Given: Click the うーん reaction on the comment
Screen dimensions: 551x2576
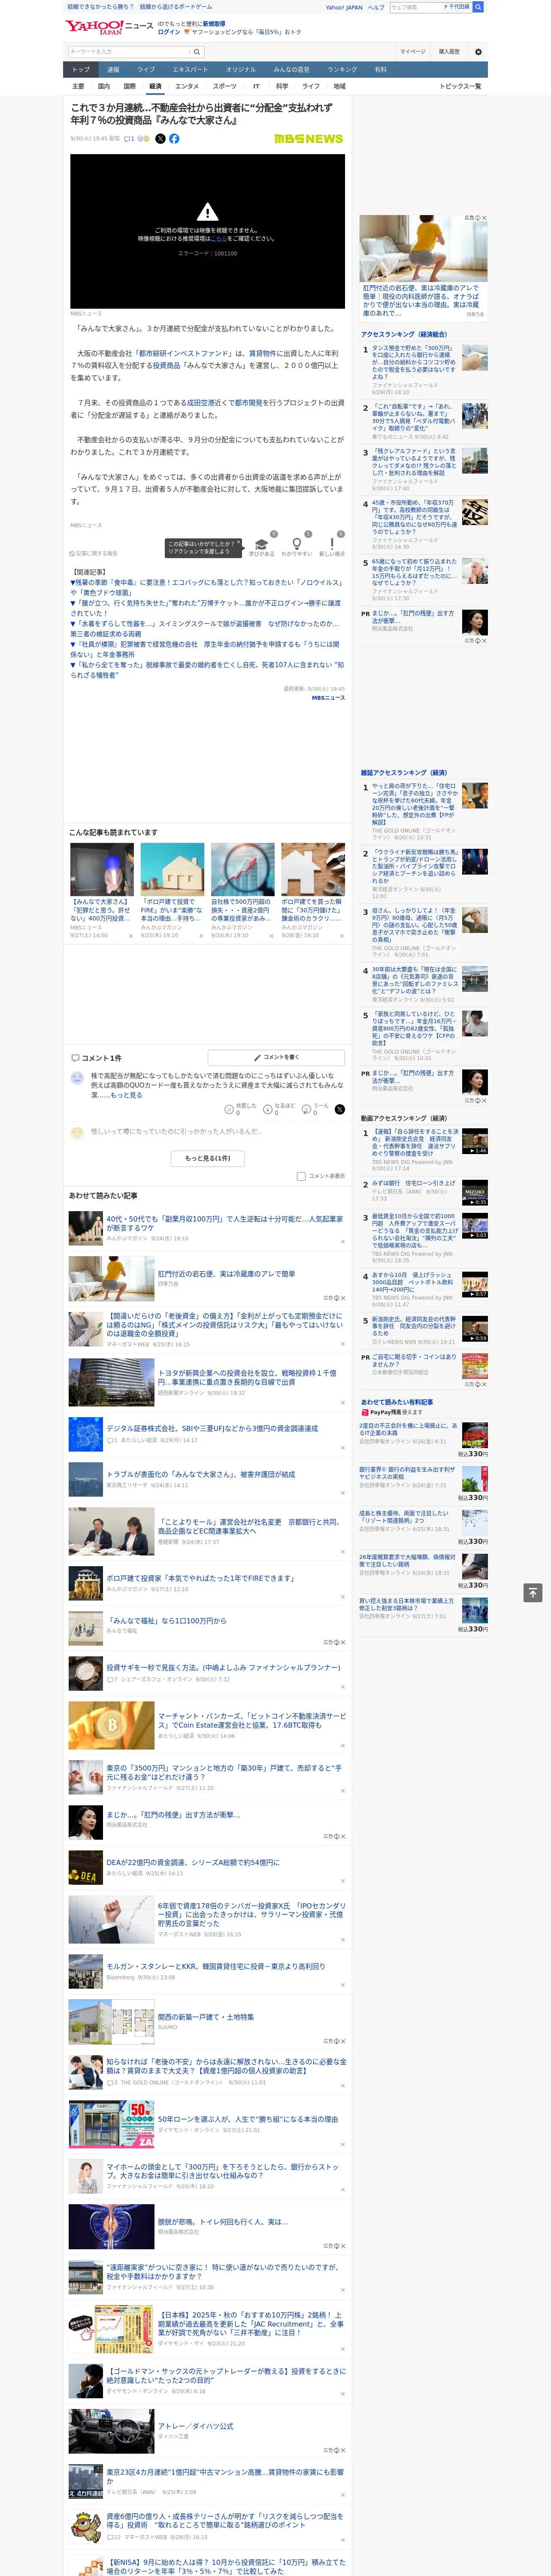Looking at the screenshot, I should point(307,1109).
